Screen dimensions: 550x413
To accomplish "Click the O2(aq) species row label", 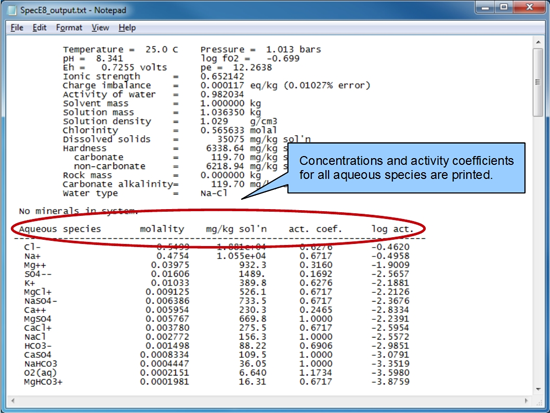I will pos(40,373).
